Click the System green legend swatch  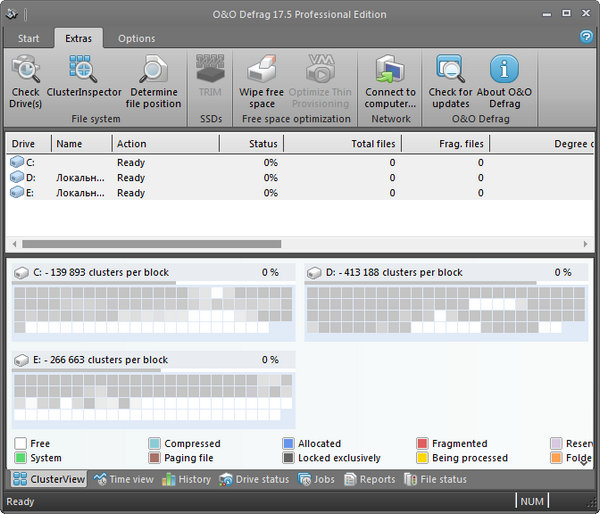(x=20, y=458)
